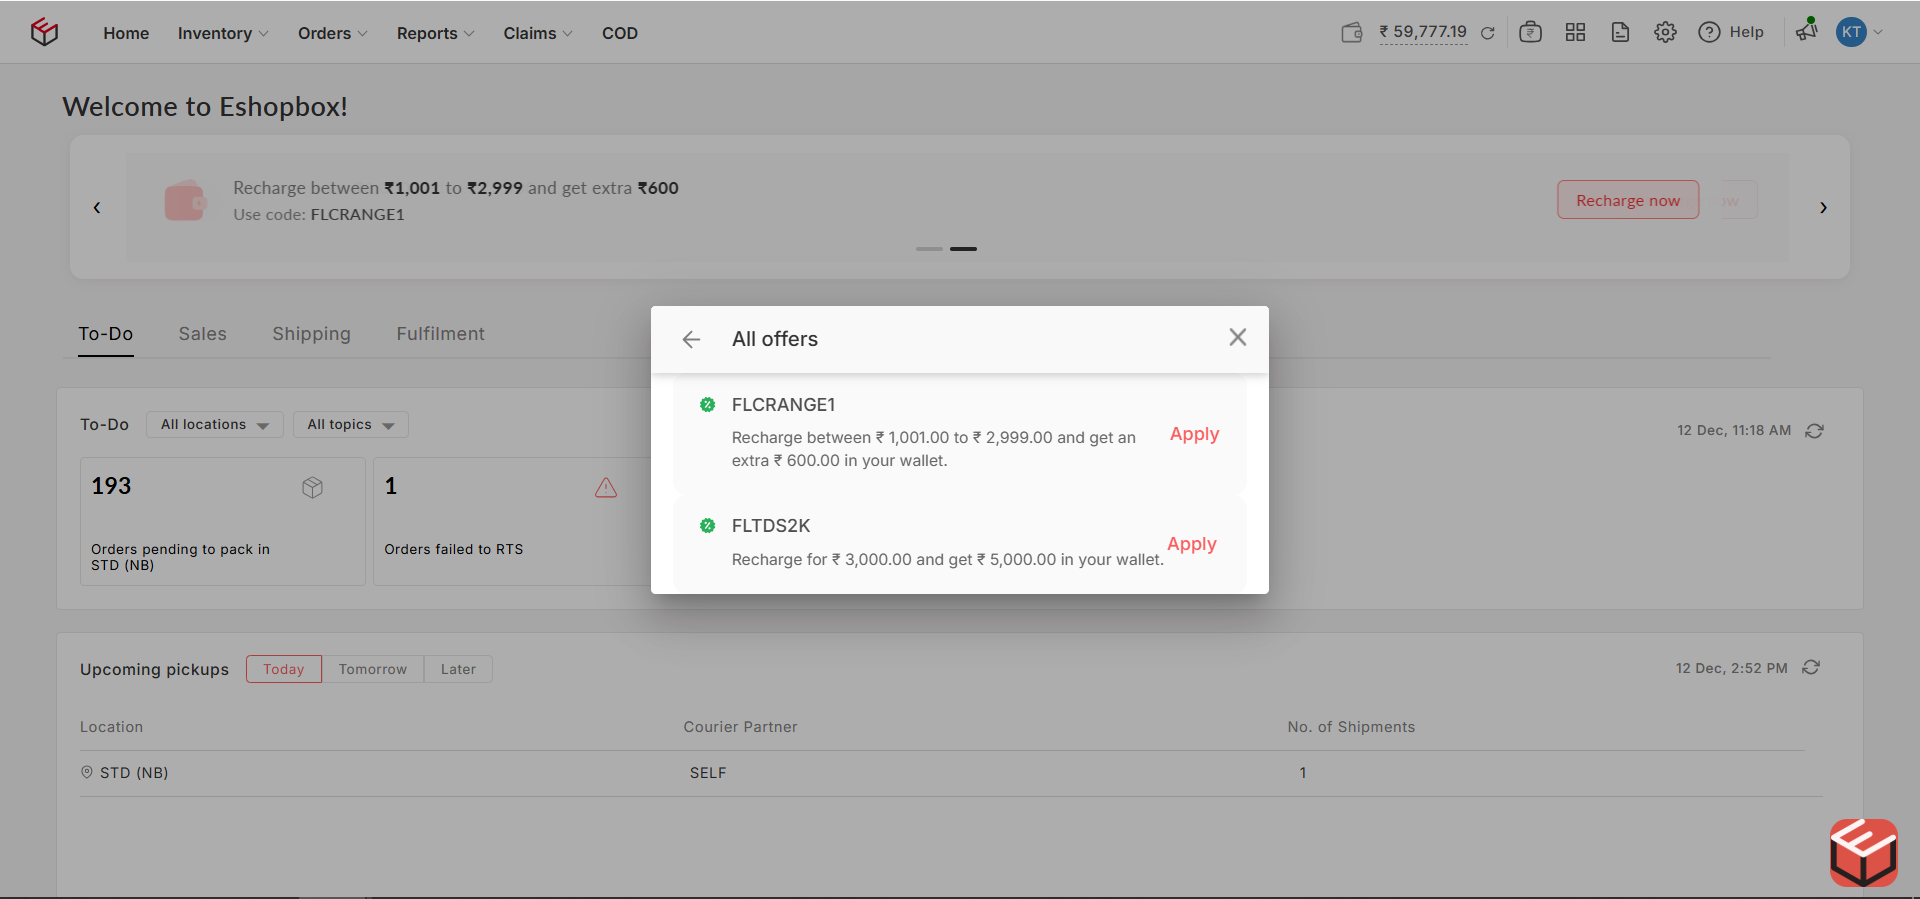Open the settings gear icon
The width and height of the screenshot is (1920, 899).
[1665, 32]
